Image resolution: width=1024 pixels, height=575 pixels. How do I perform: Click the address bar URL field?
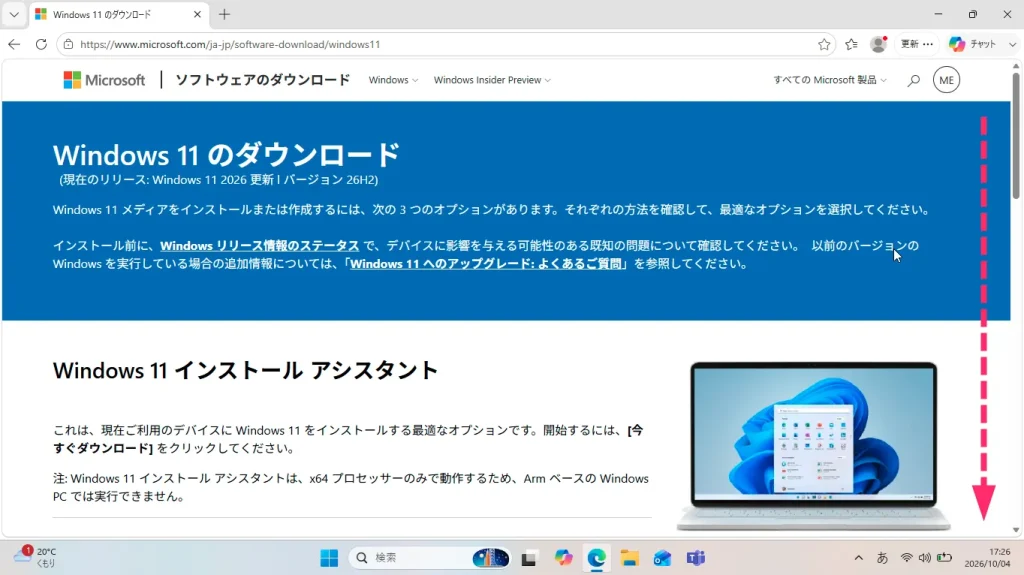[445, 44]
